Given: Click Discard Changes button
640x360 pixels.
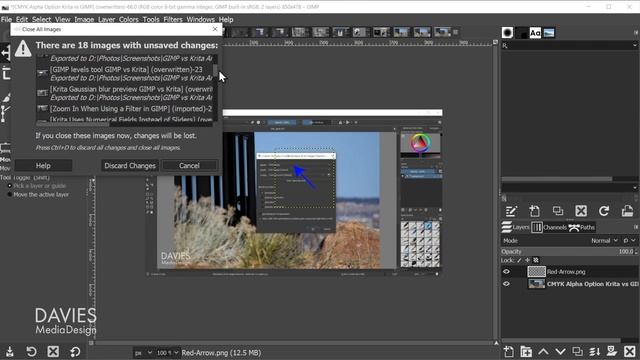Looking at the screenshot, I should pos(130,165).
